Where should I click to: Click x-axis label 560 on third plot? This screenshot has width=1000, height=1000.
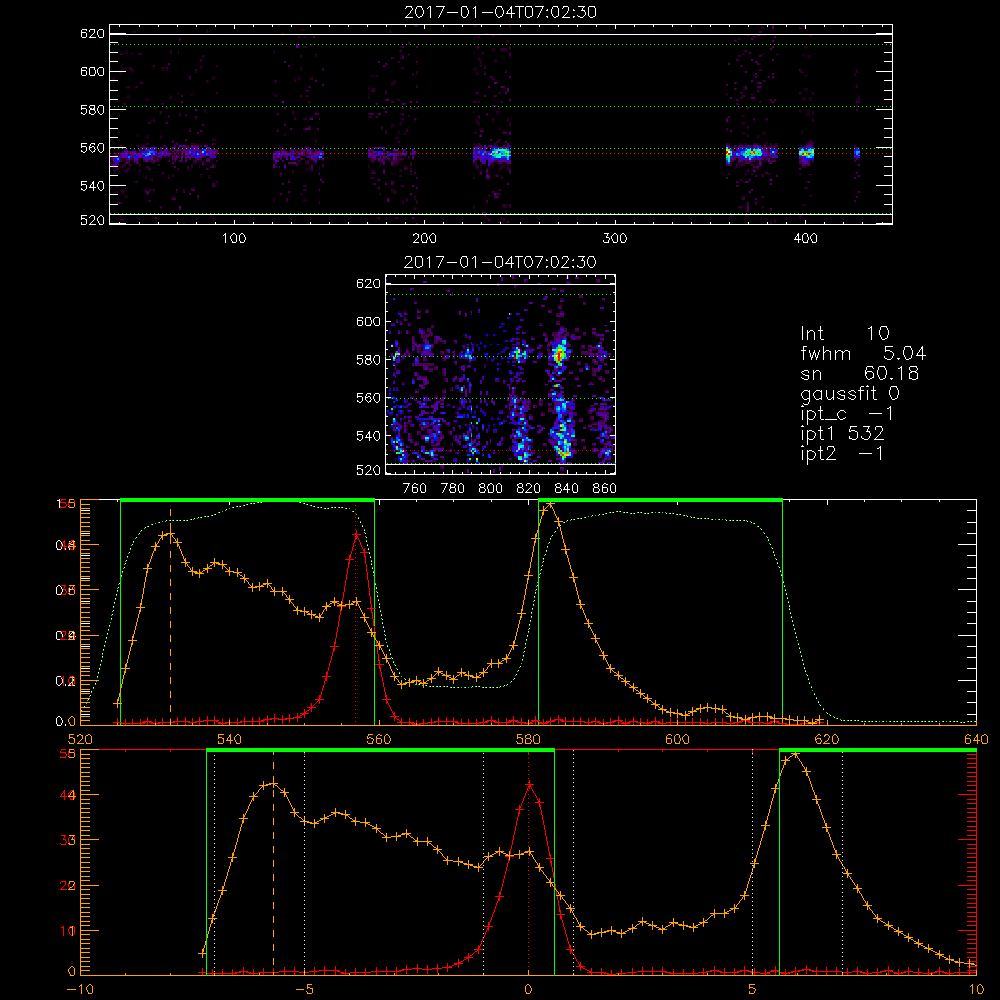tap(379, 739)
